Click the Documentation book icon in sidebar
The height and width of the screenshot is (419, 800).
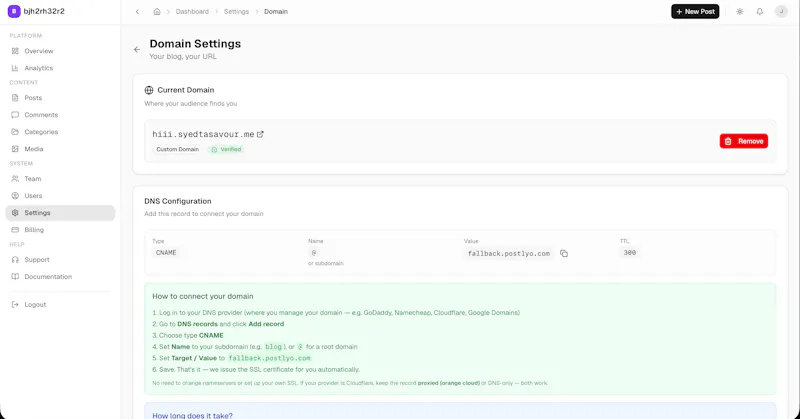click(x=15, y=277)
